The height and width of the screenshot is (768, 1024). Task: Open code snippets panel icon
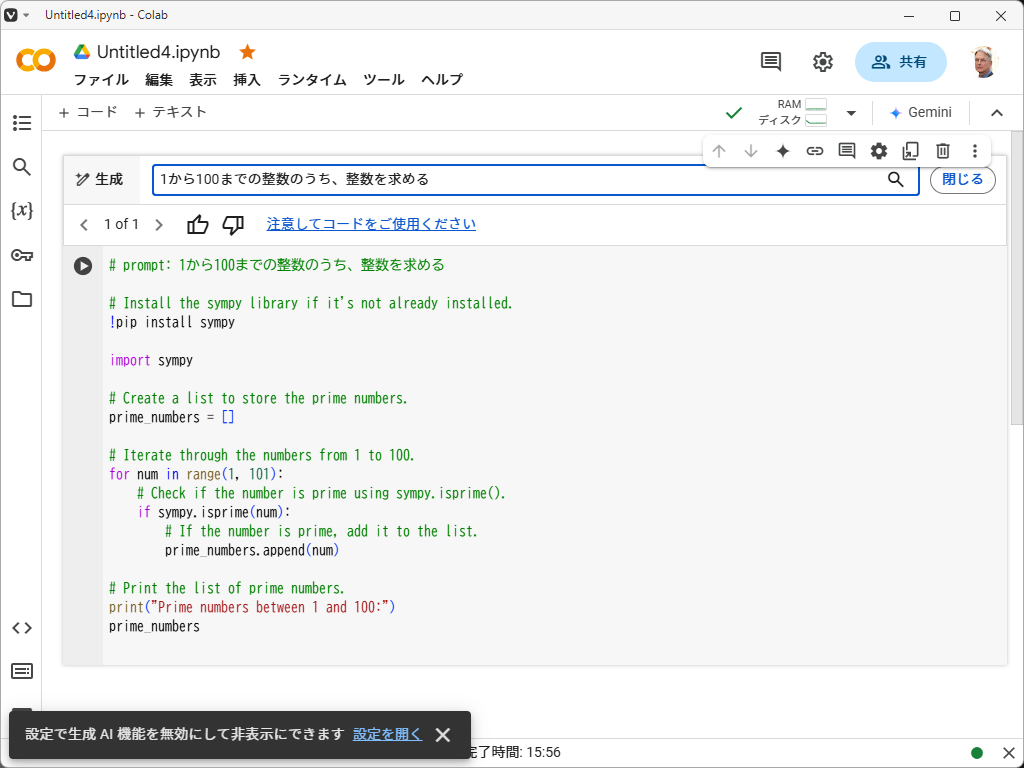(22, 628)
